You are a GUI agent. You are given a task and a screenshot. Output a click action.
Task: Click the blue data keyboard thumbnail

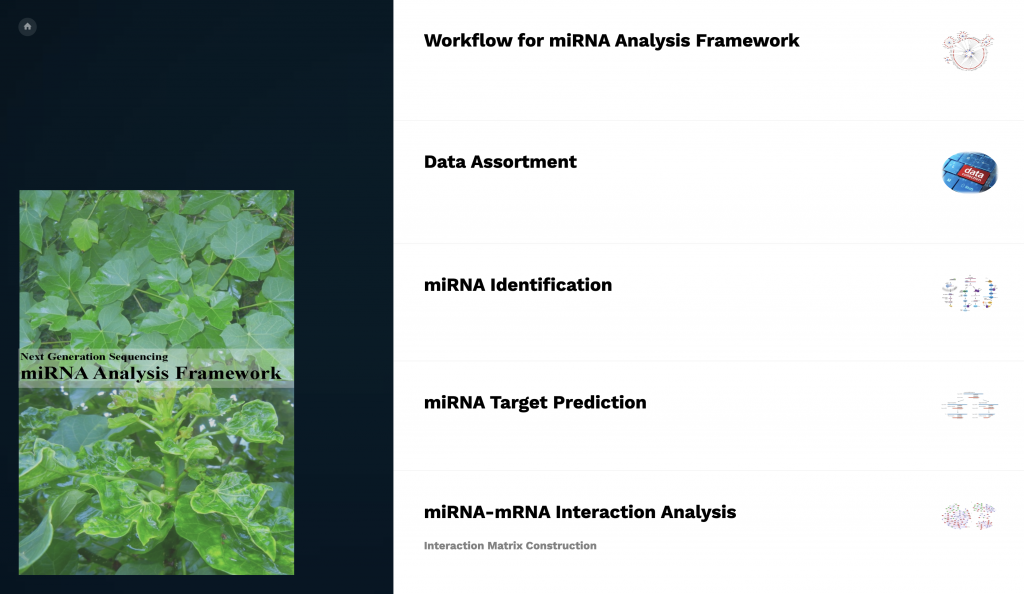[x=969, y=172]
